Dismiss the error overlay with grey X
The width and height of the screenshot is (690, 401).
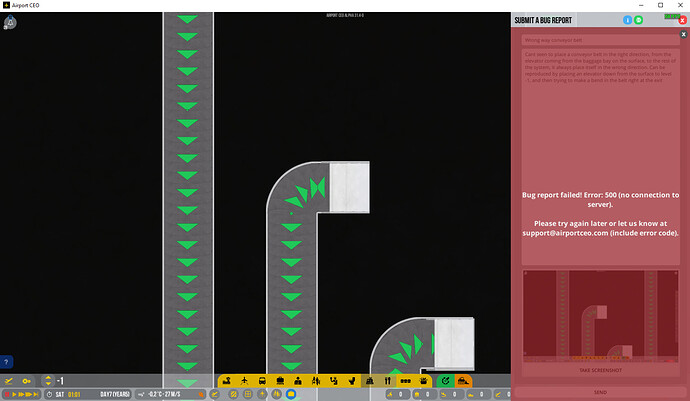[x=683, y=34]
